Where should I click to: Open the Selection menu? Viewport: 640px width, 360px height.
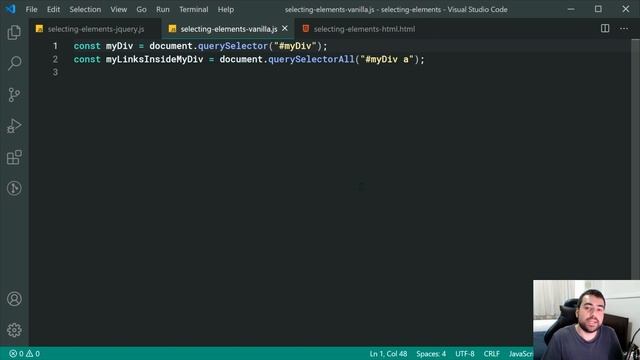(85, 9)
